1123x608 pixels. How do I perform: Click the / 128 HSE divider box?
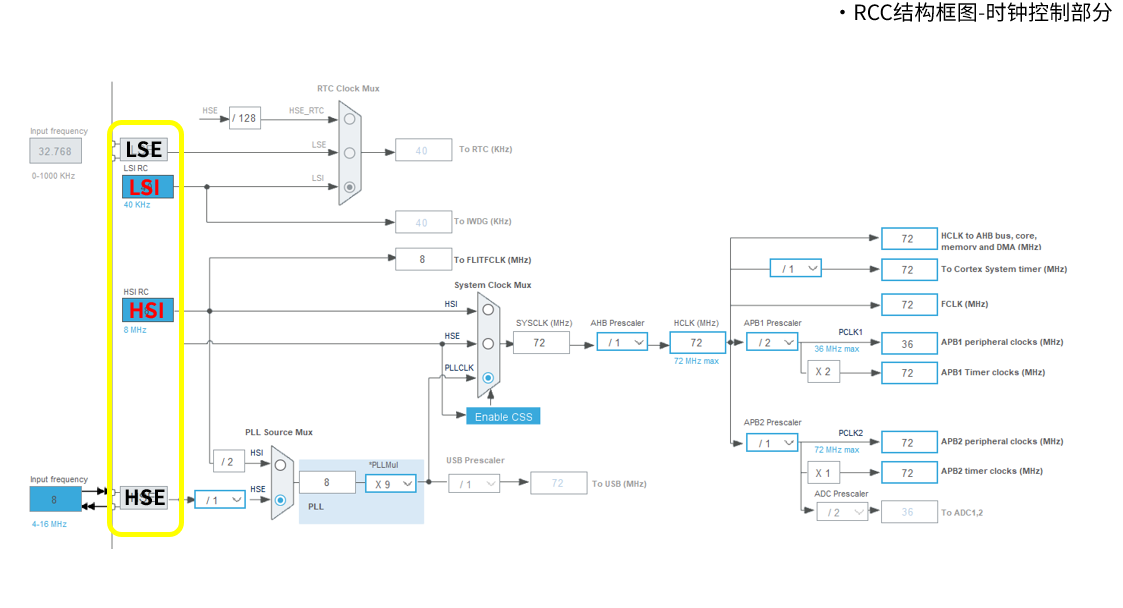click(245, 118)
